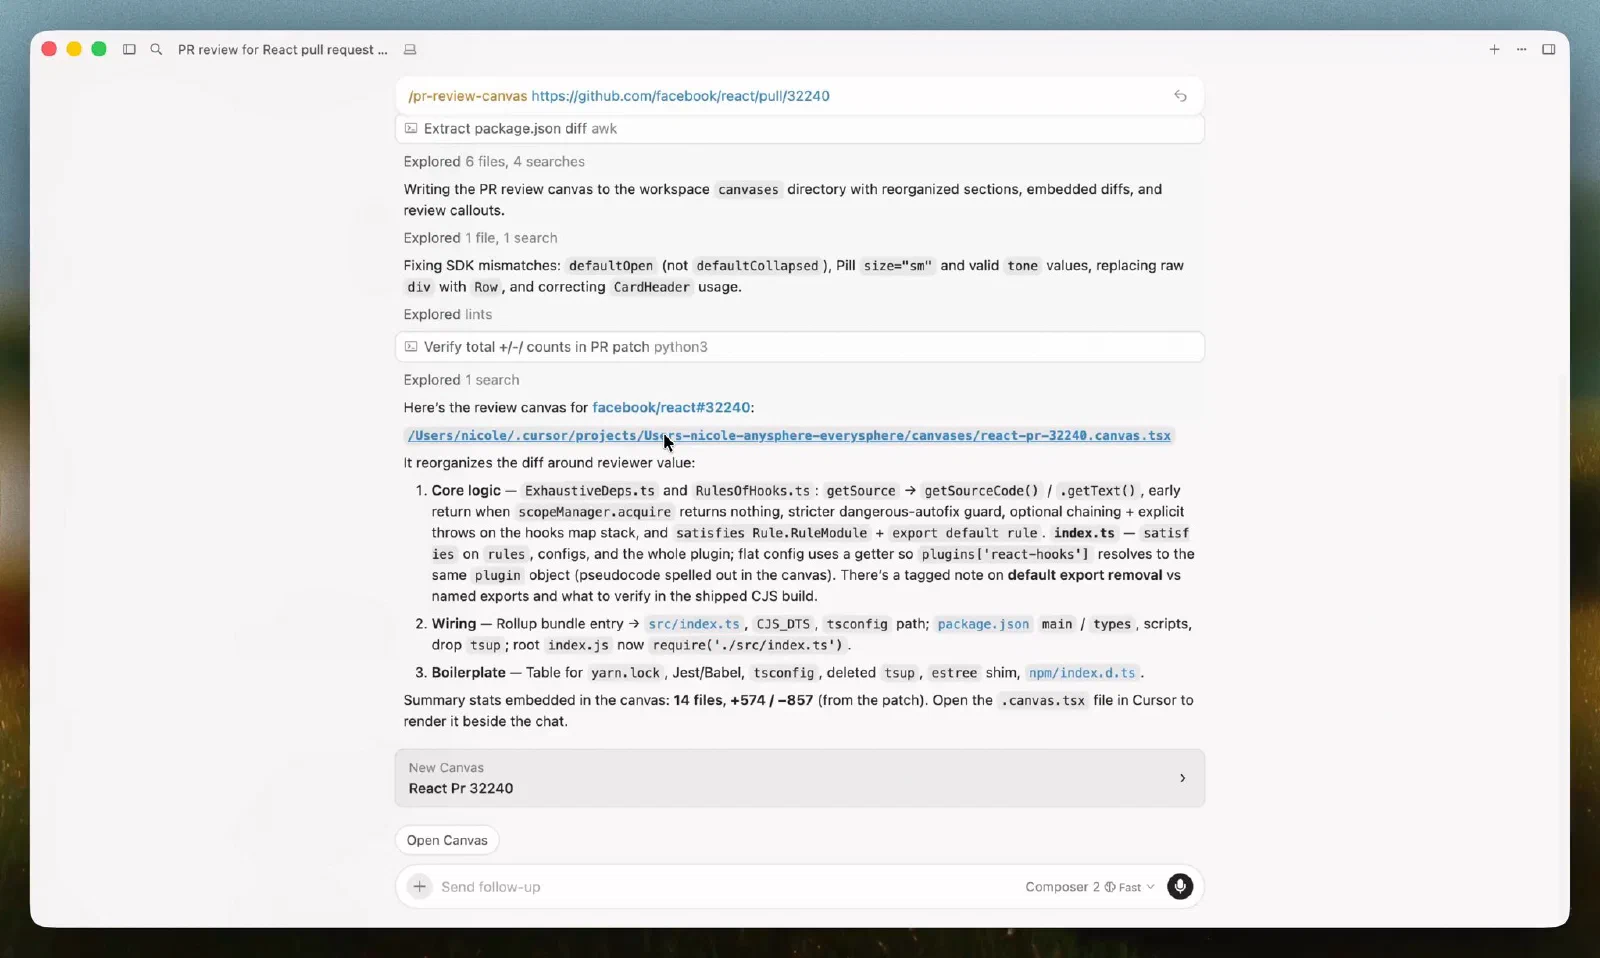Open the GitHub pull/32240 URL link

point(680,96)
